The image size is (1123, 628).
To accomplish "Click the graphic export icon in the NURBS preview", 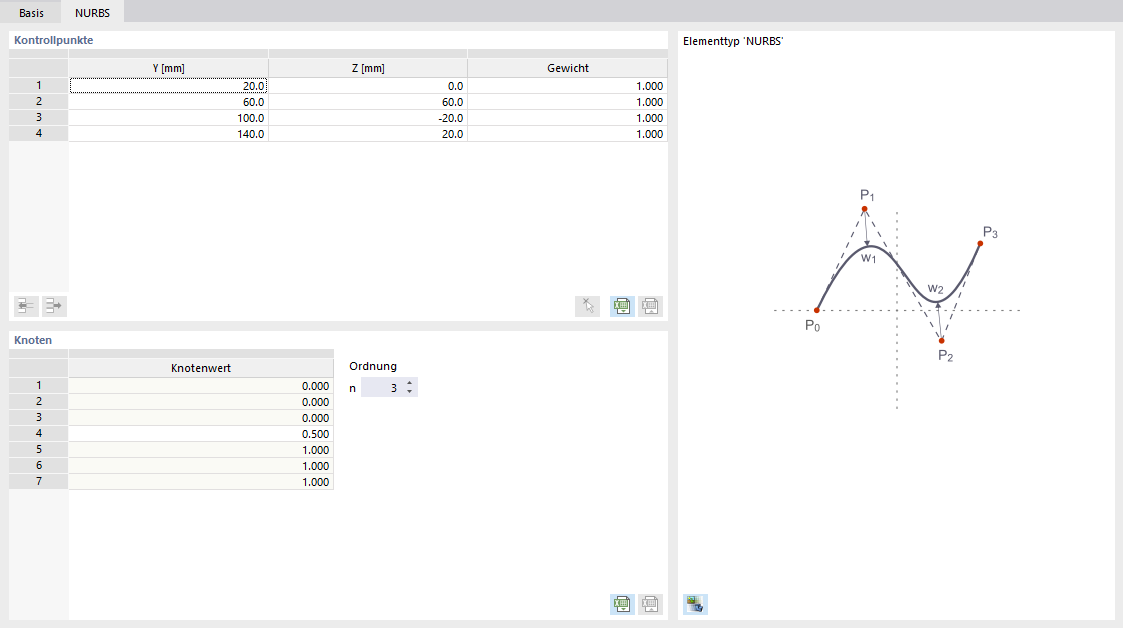I will point(694,604).
